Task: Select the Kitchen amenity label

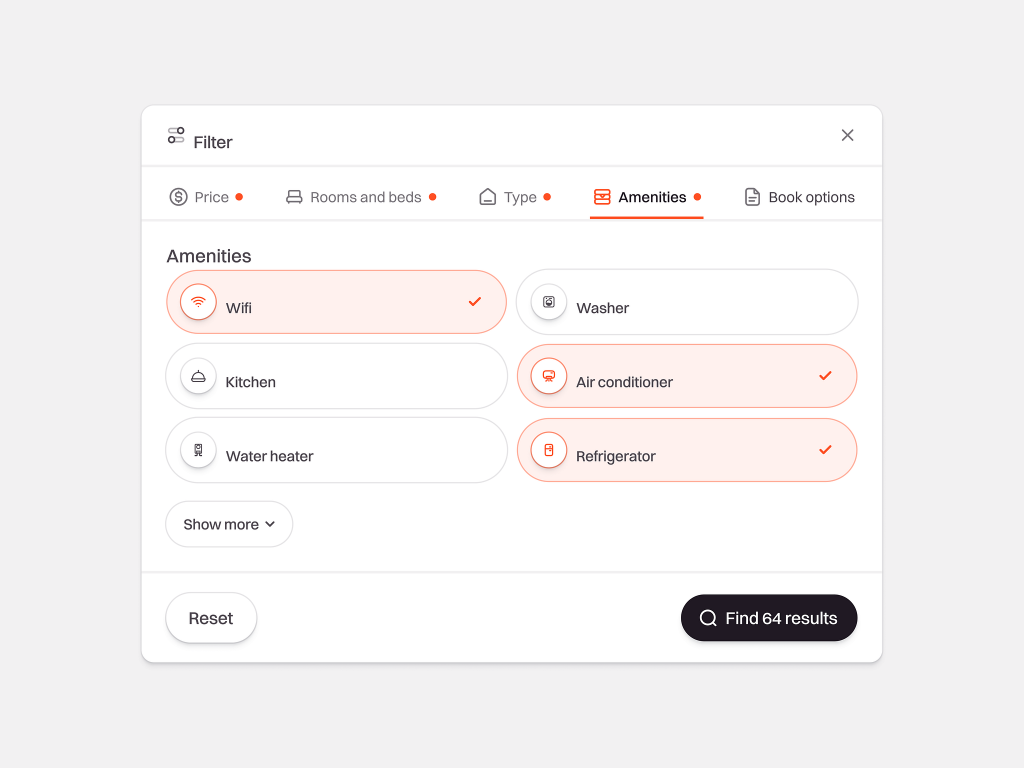Action: 250,382
